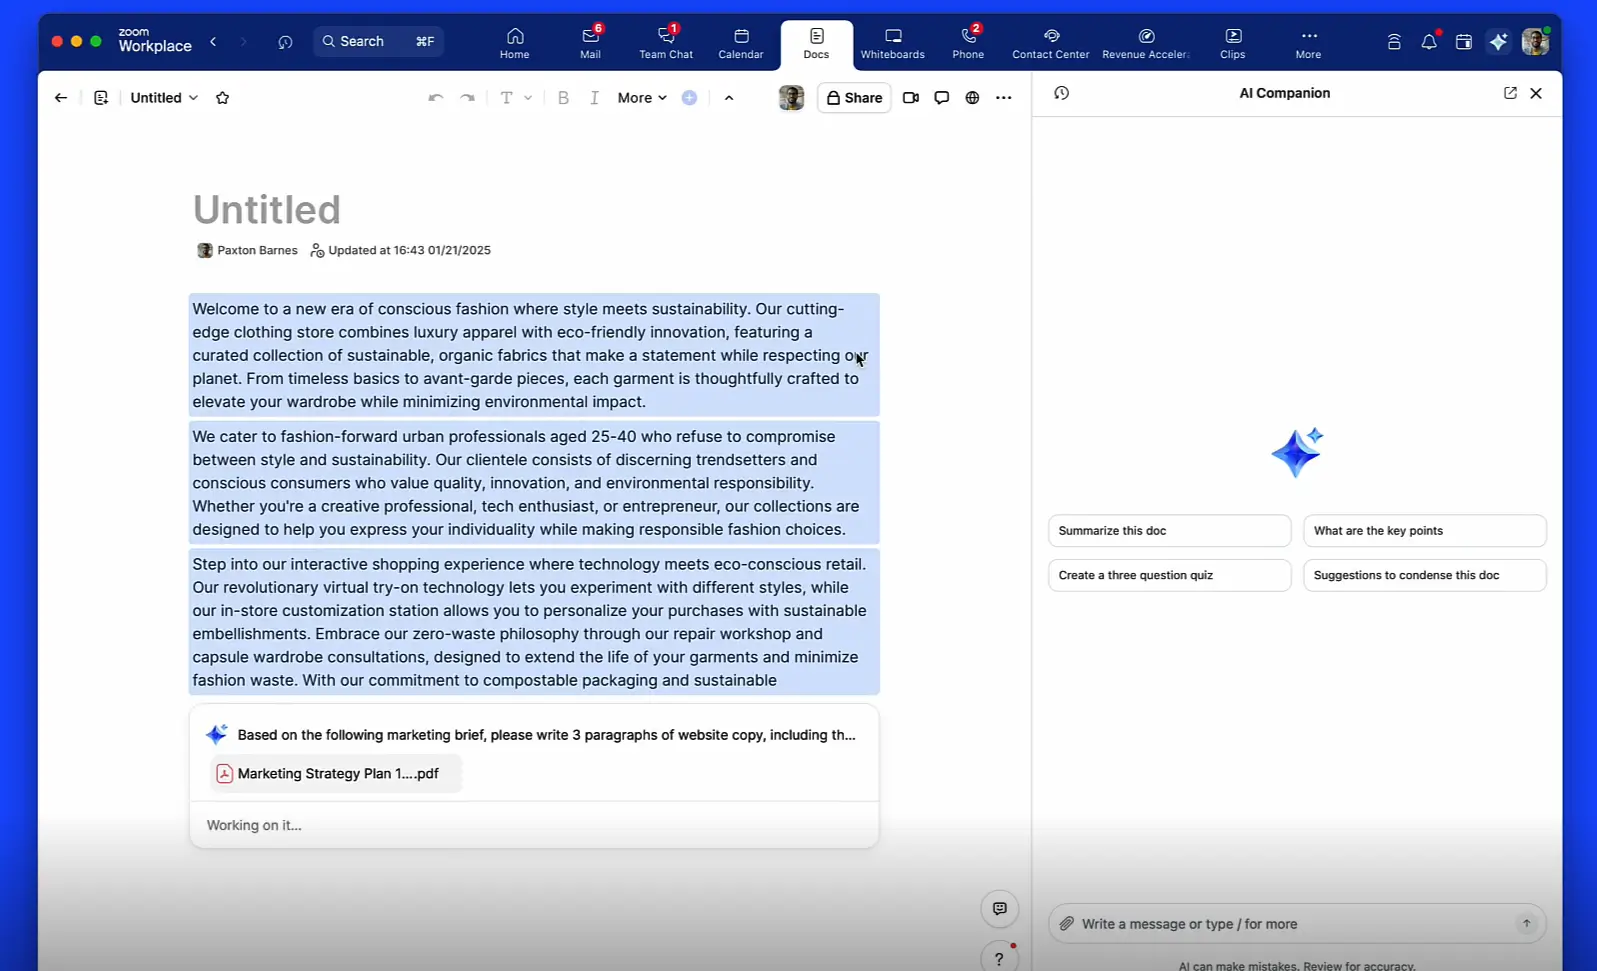Pop out the AI Companion panel
This screenshot has width=1597, height=971.
tap(1510, 93)
